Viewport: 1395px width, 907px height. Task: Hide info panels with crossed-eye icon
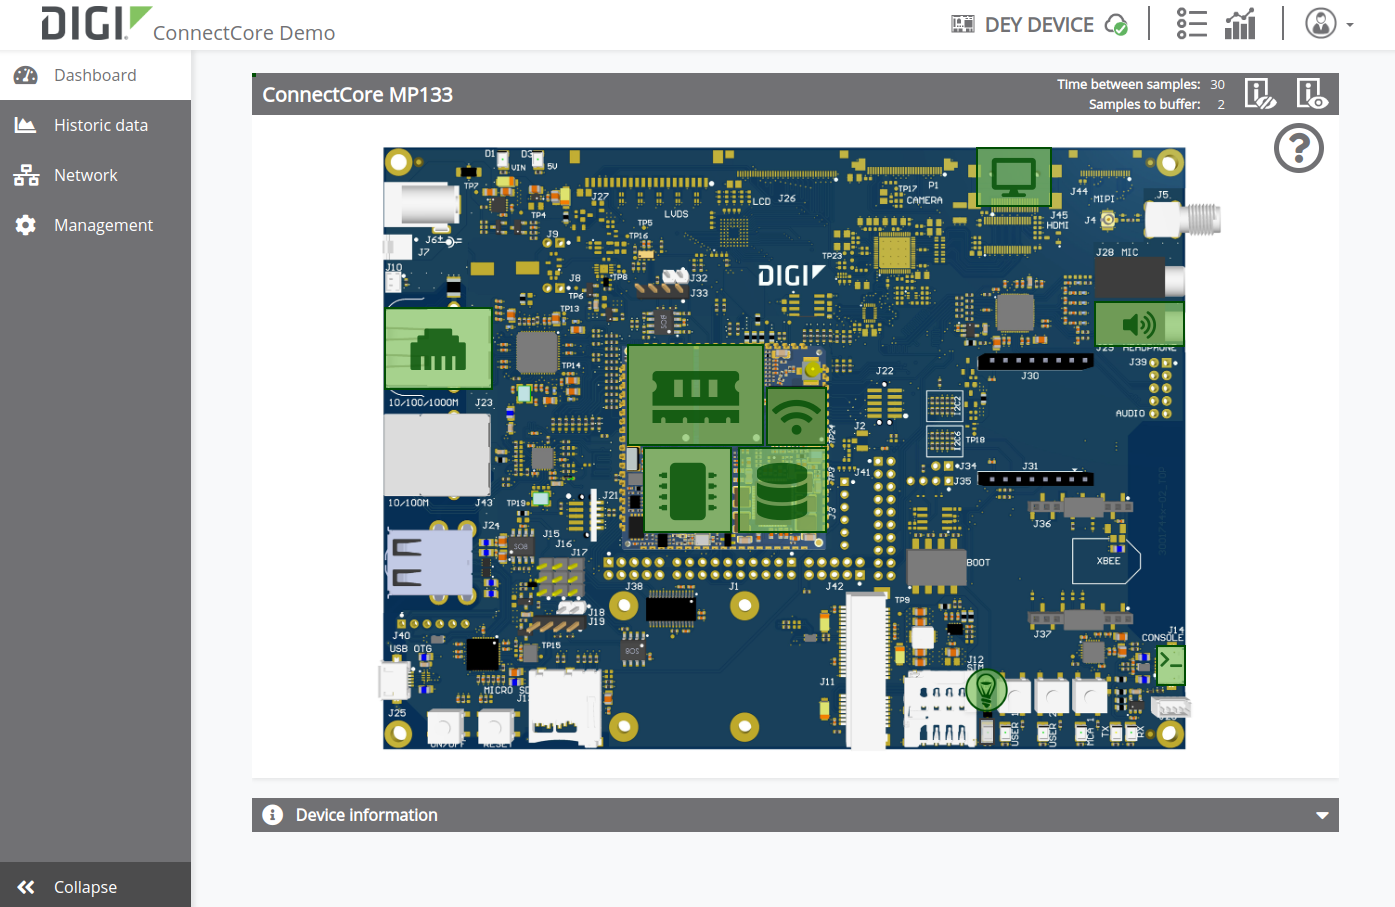click(x=1260, y=94)
